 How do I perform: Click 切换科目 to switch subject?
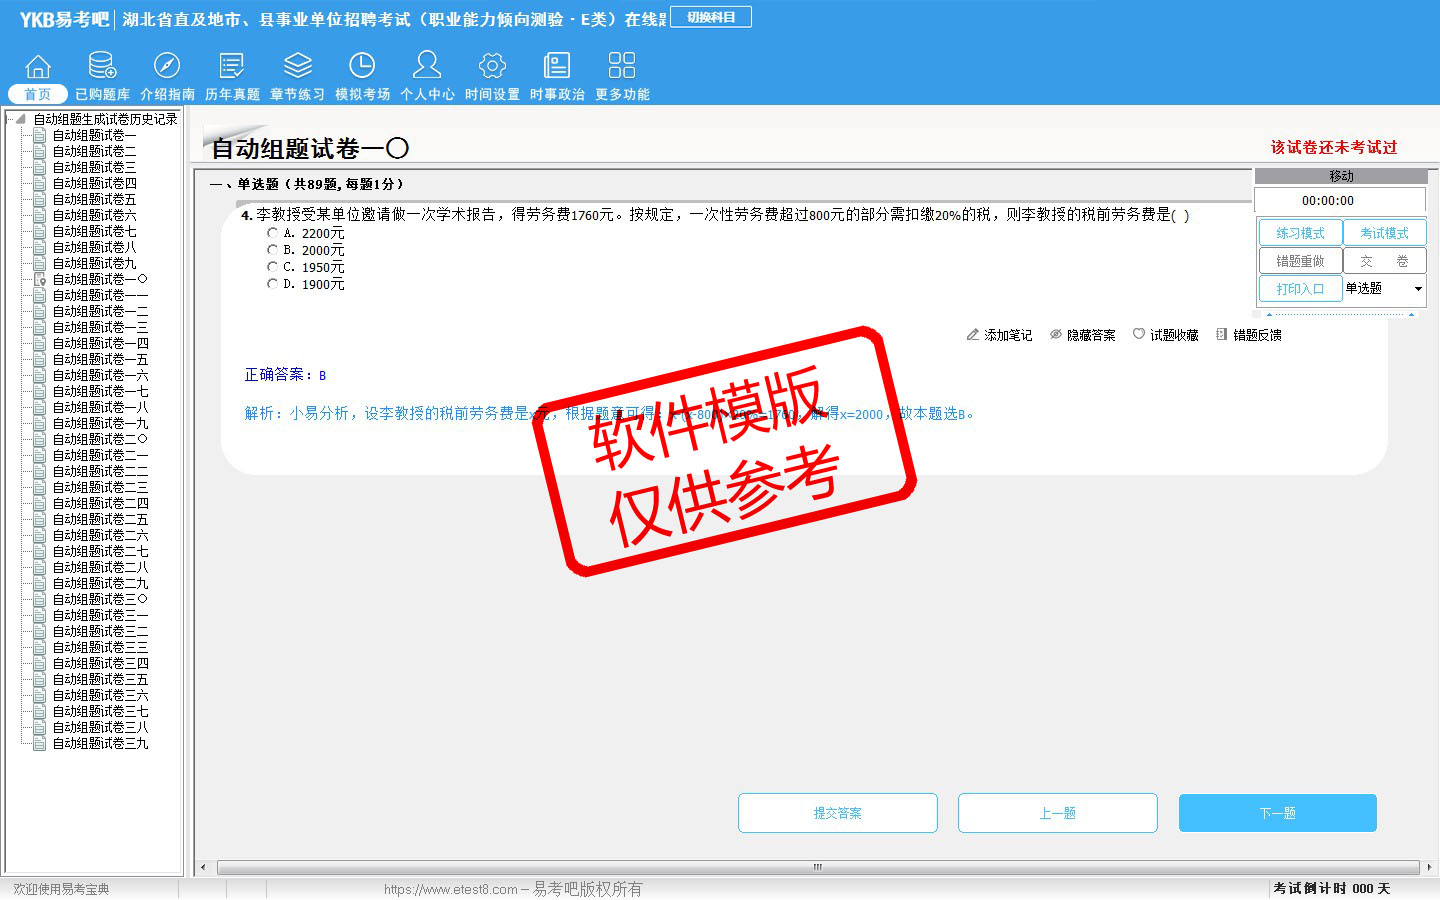tap(711, 17)
